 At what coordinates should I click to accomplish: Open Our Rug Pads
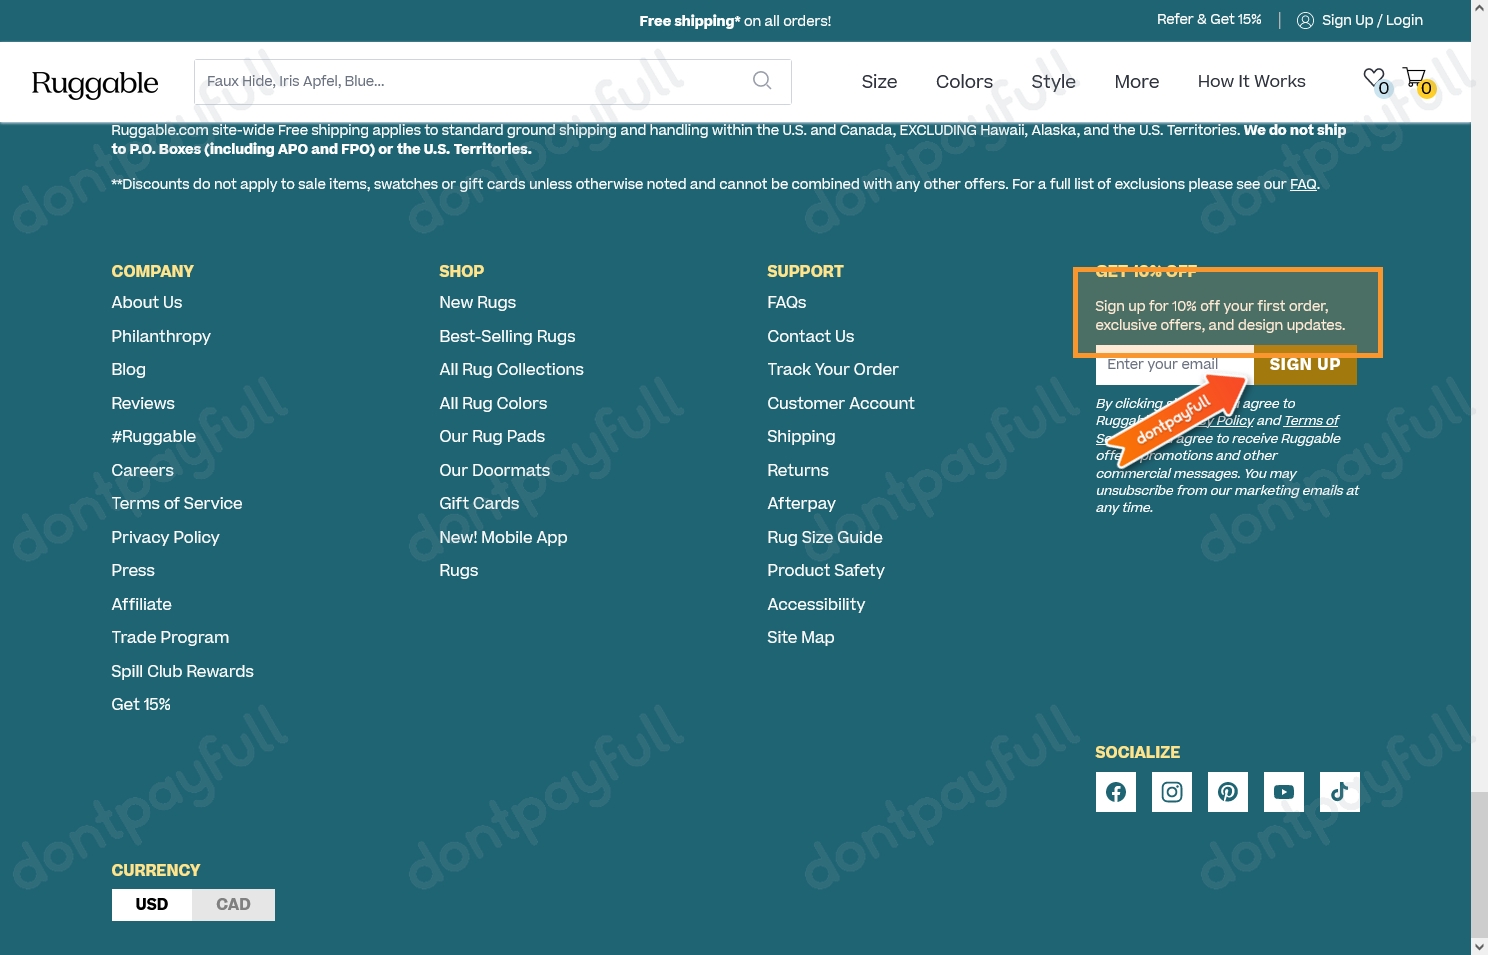point(493,436)
